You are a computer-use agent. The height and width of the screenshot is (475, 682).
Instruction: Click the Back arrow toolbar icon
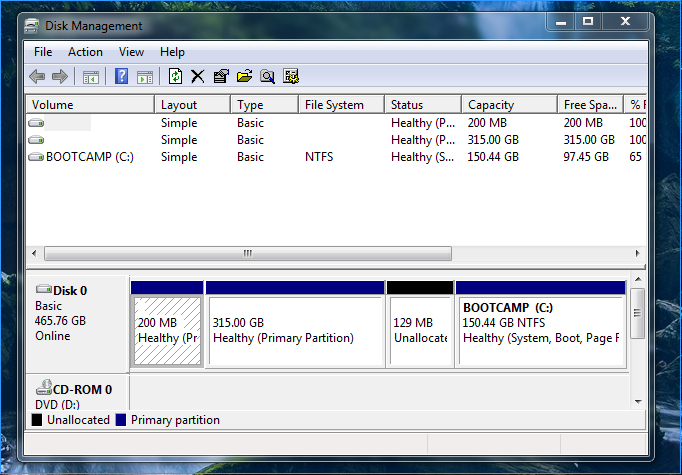click(37, 77)
